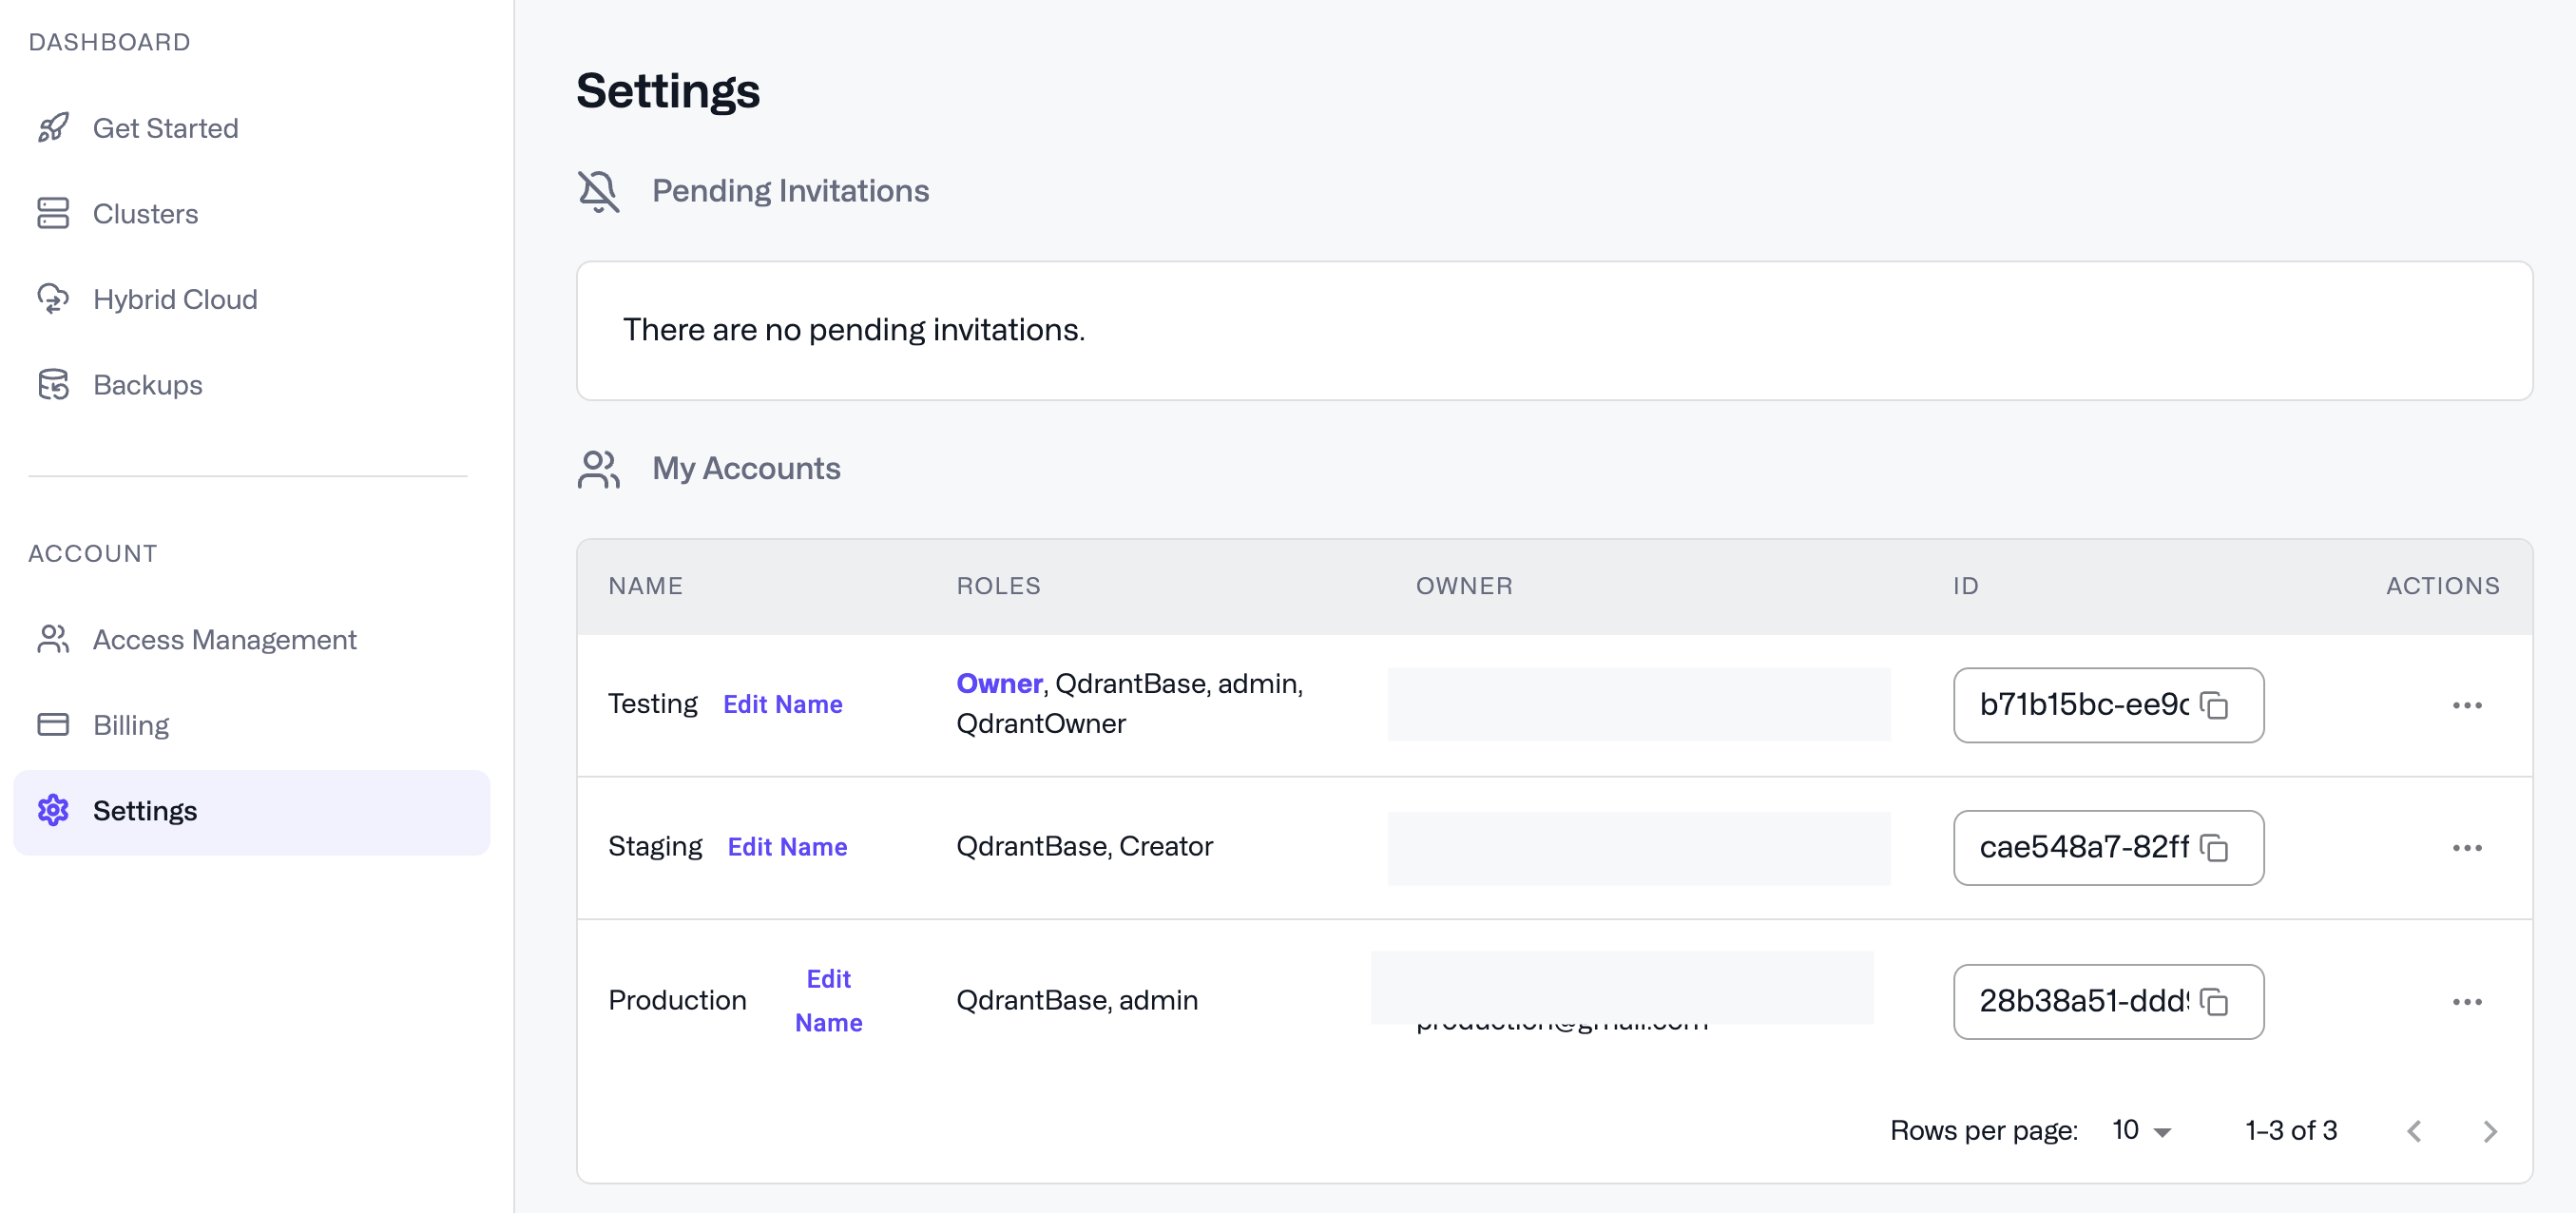Select Settings in the Account sidebar

click(x=146, y=811)
